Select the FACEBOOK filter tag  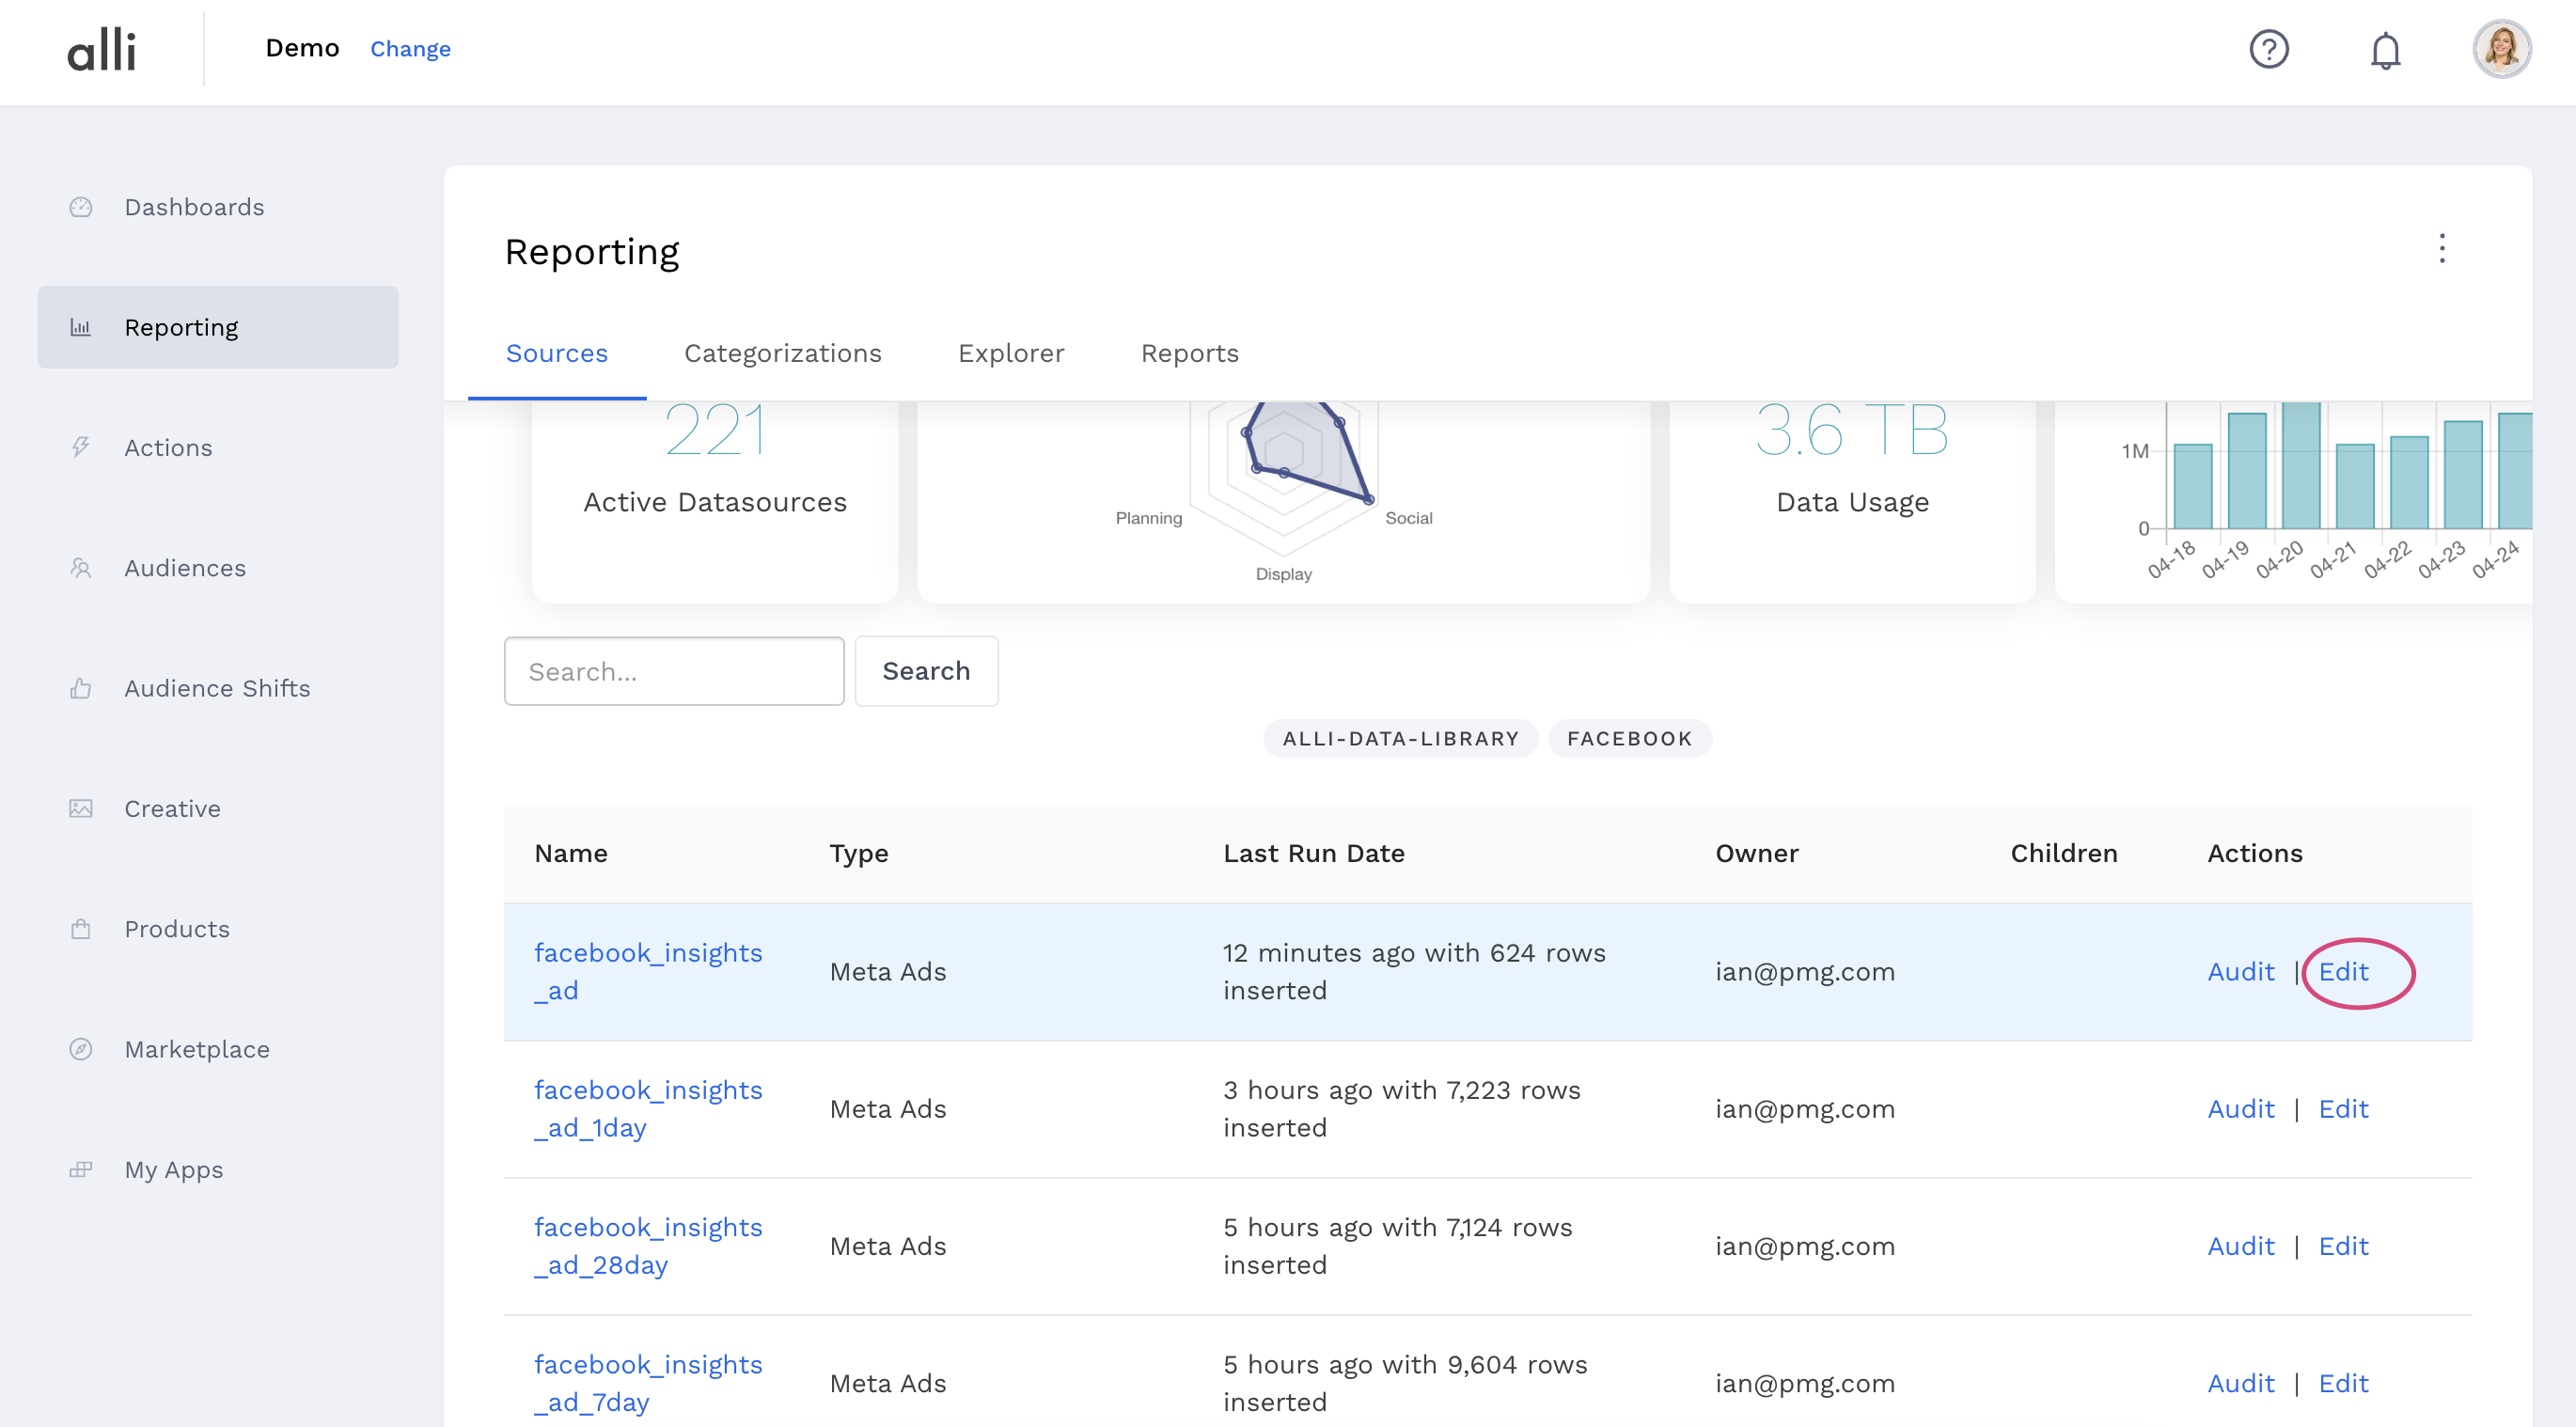tap(1628, 738)
